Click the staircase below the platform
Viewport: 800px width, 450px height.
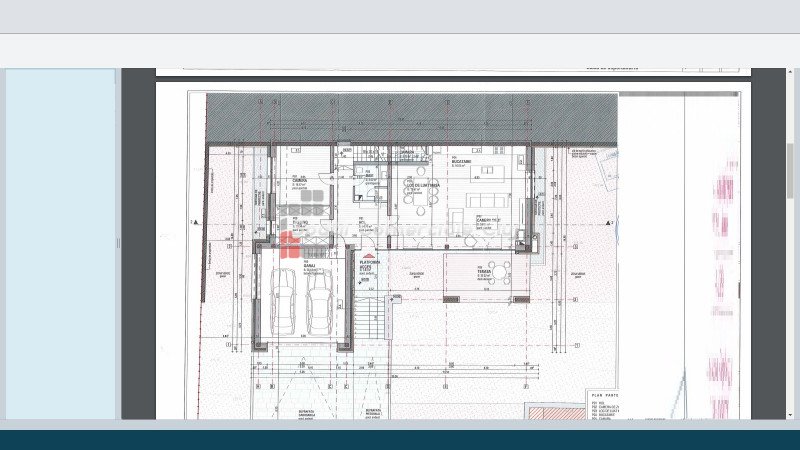(x=369, y=318)
